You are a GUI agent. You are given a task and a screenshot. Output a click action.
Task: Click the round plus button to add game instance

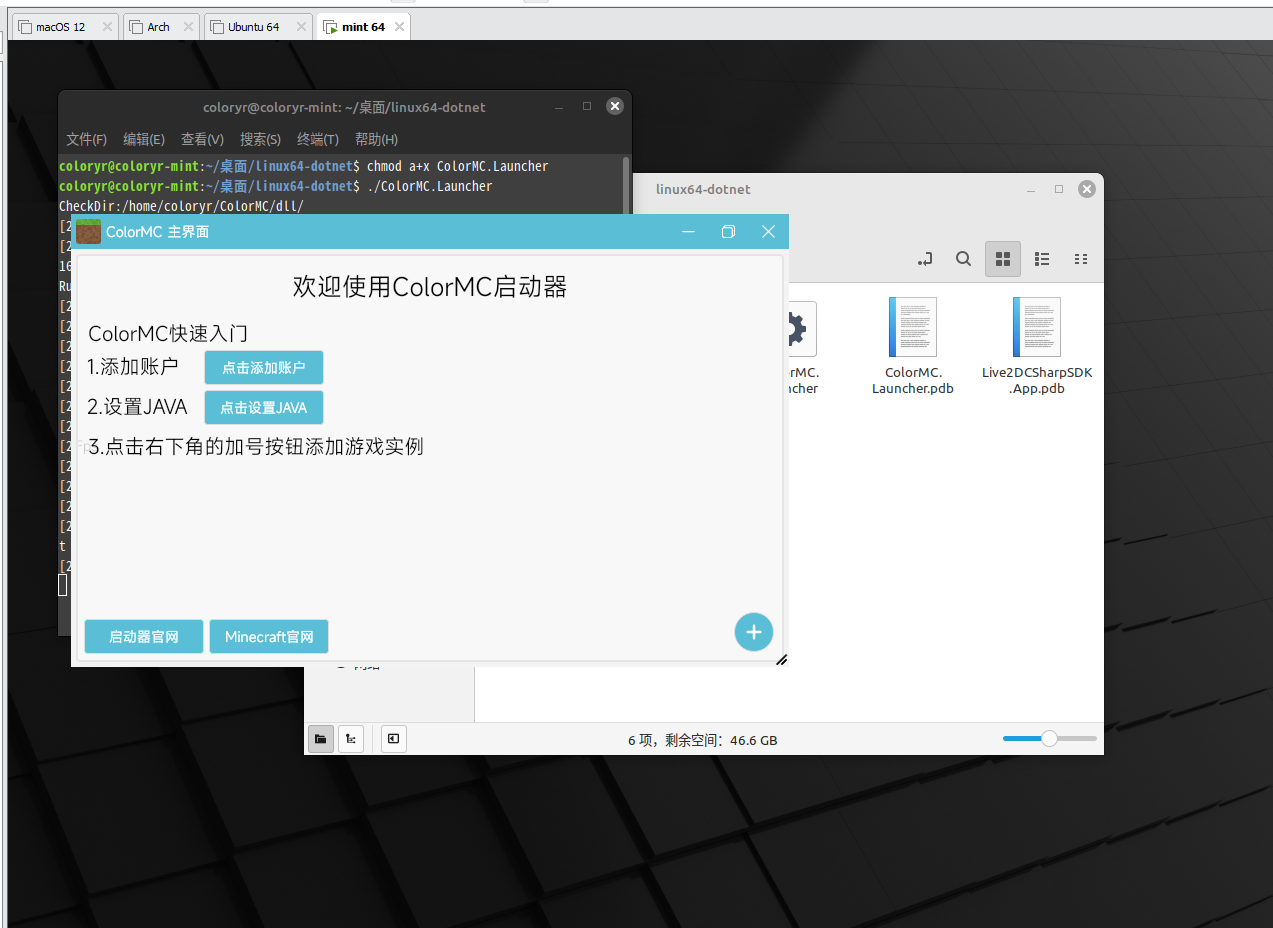click(x=754, y=632)
